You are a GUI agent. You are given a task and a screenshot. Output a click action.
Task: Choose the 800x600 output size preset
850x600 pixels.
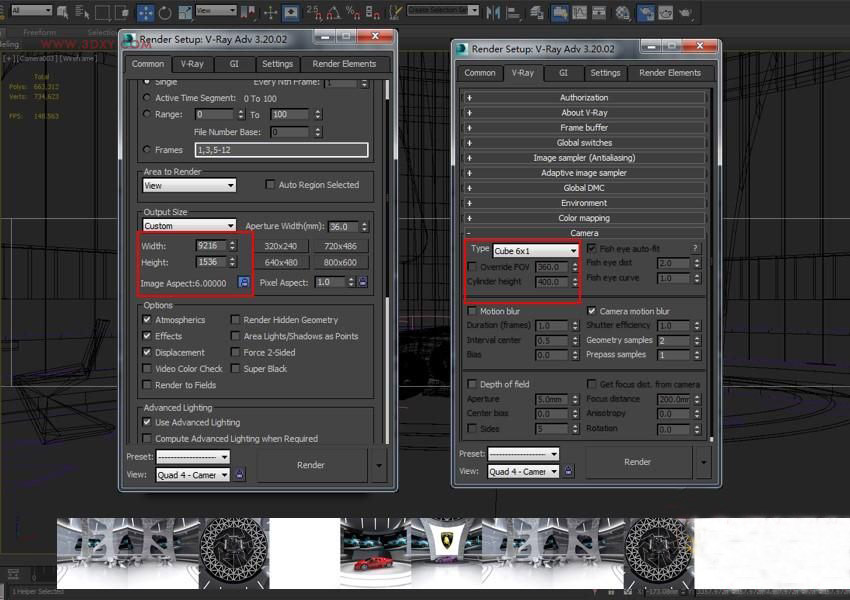pos(340,262)
